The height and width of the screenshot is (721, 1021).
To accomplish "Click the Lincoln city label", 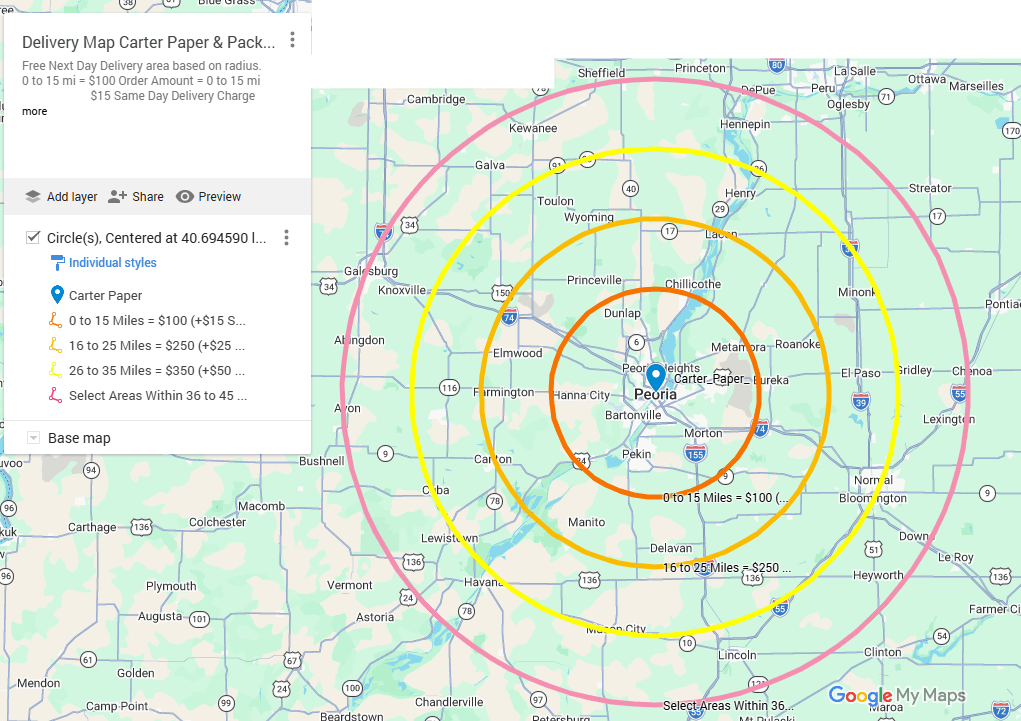I will pyautogui.click(x=737, y=655).
